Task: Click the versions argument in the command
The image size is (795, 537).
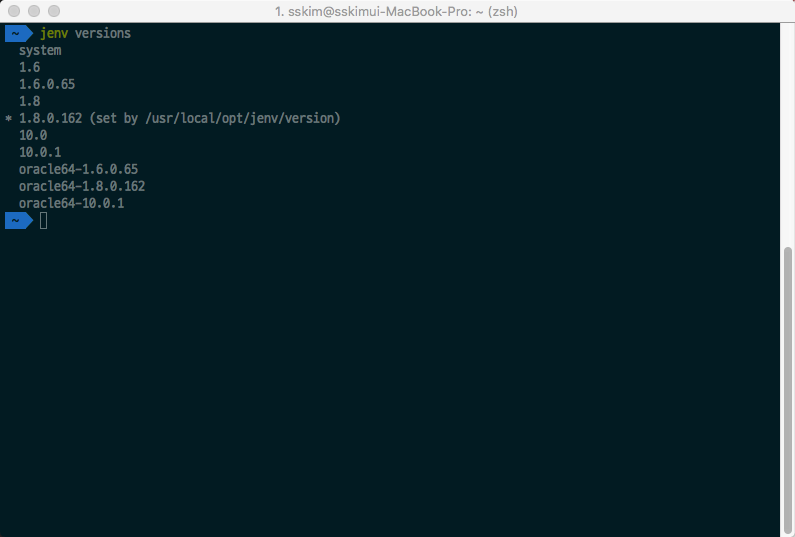Action: click(102, 33)
